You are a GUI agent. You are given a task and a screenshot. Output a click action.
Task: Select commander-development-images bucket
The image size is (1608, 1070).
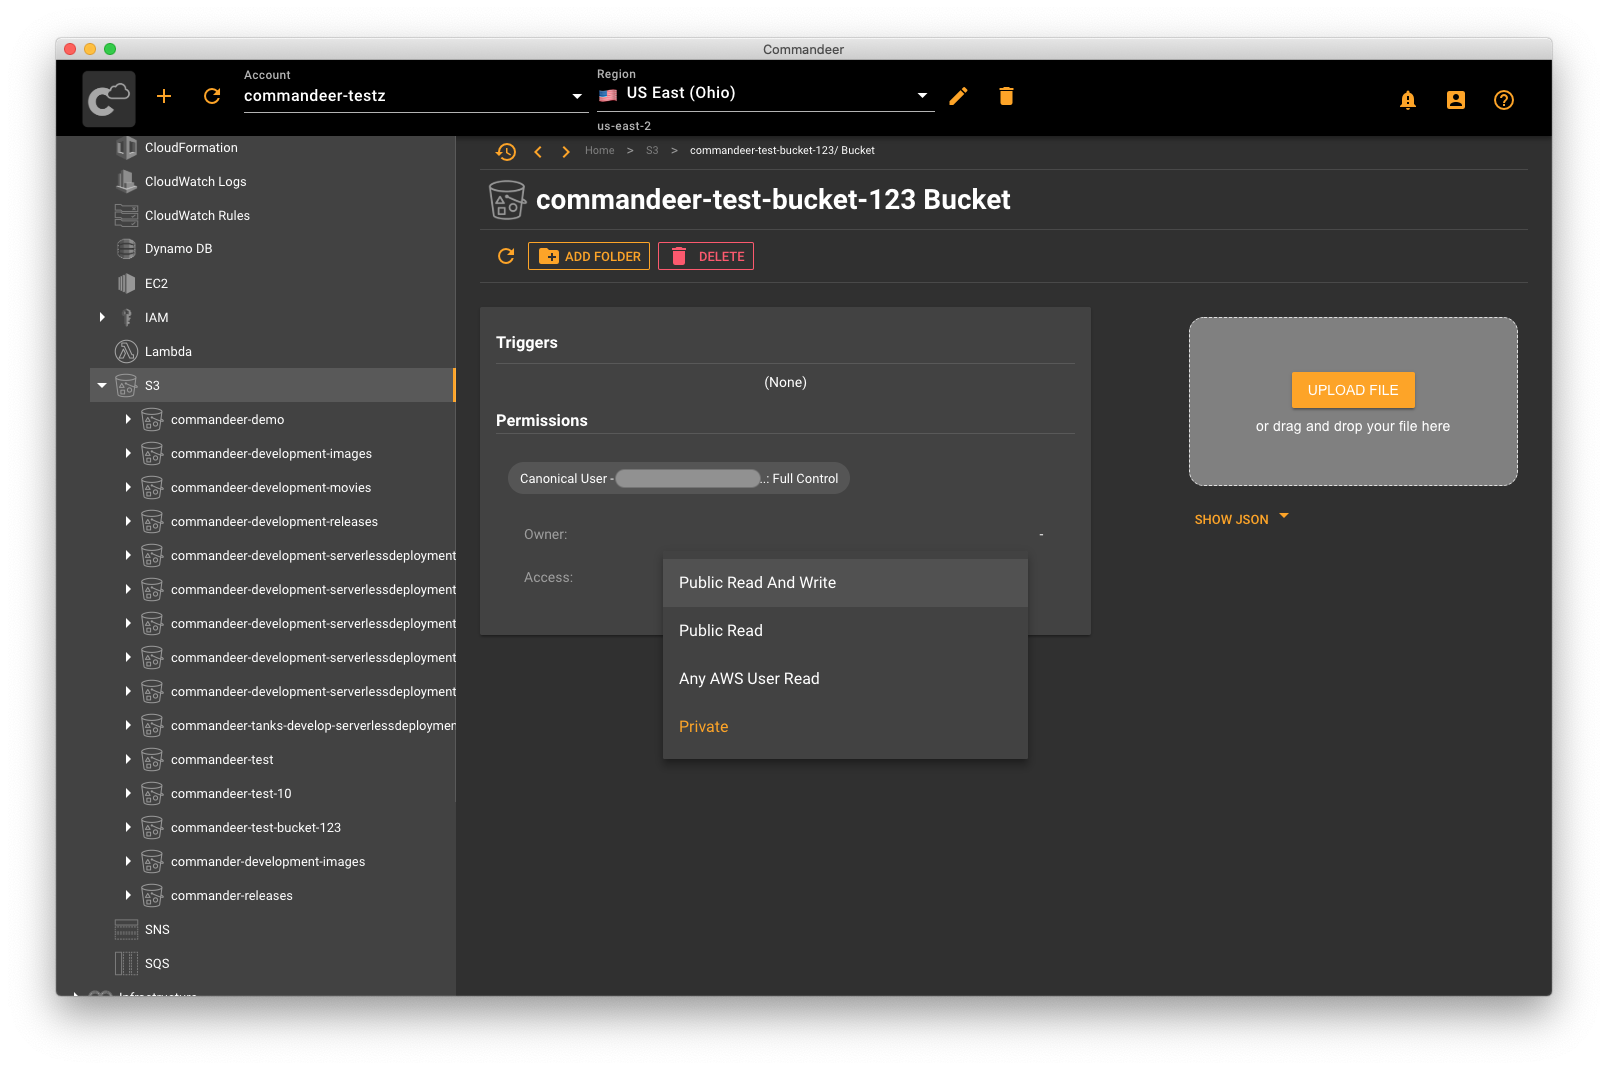pos(268,861)
